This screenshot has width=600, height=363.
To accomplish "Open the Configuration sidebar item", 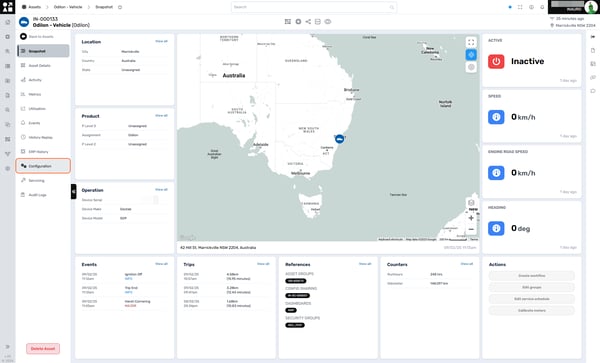I will (43, 166).
